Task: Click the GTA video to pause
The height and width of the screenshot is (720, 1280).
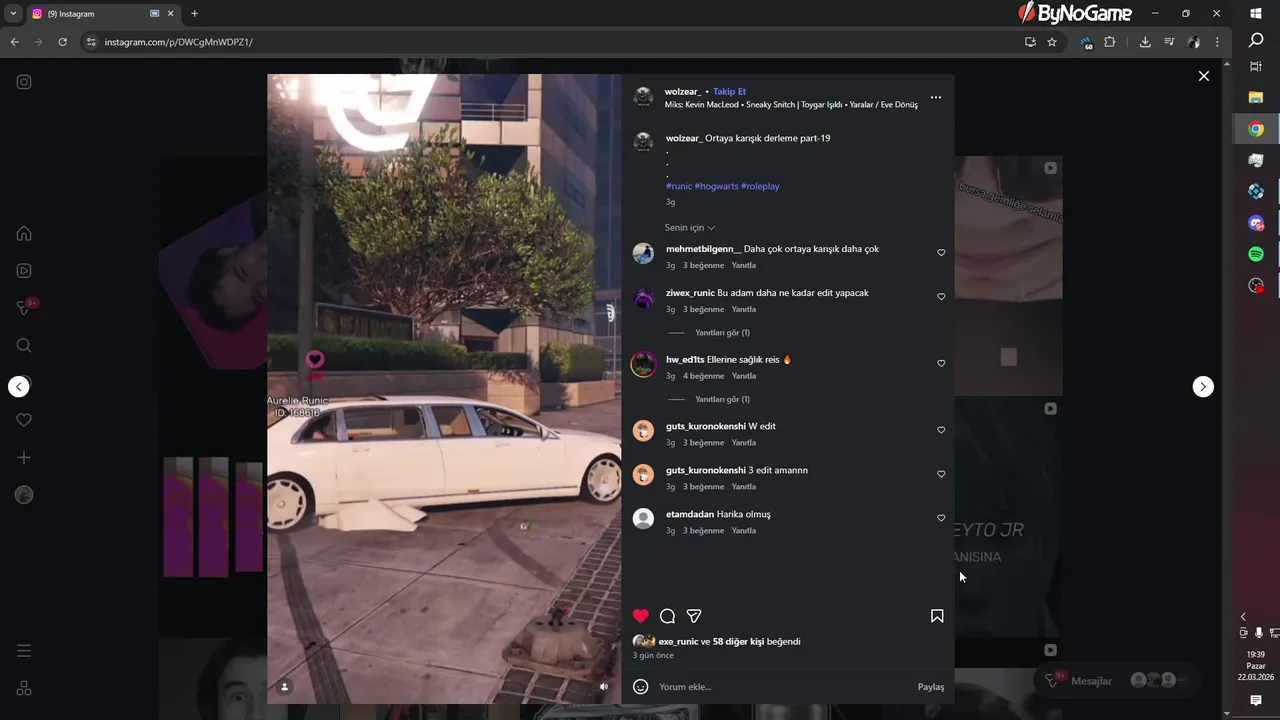Action: (x=444, y=388)
